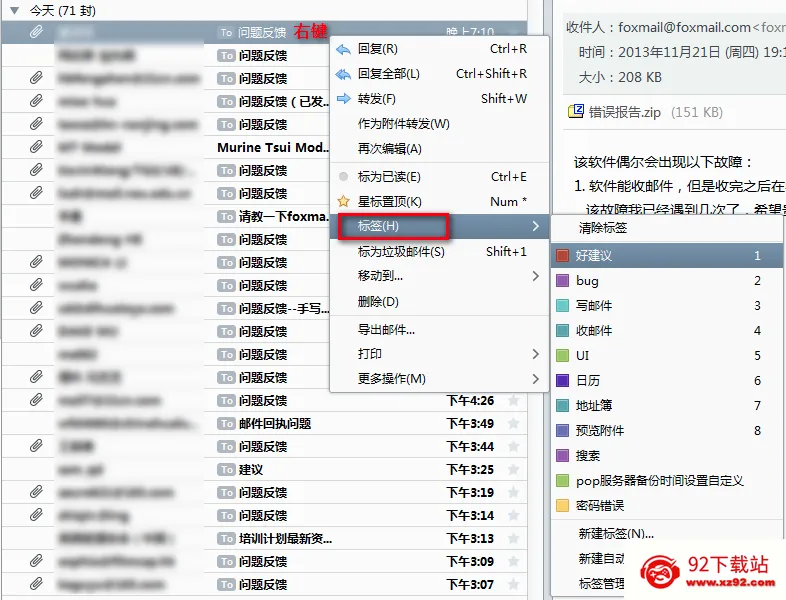Toggle star on the 下午3:25 建议 email
Viewport: 786px width, 600px height.
point(513,470)
